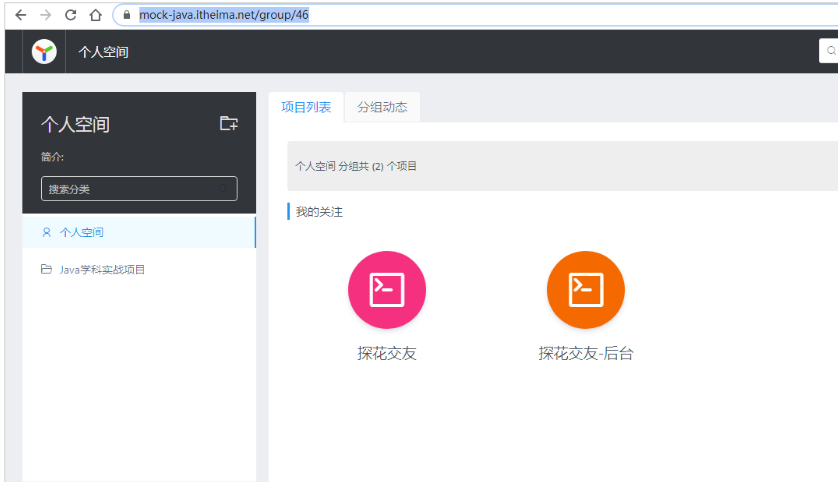Click 个人空间 分组共 (2) 个项目 text
The width and height of the screenshot is (838, 482).
356,166
